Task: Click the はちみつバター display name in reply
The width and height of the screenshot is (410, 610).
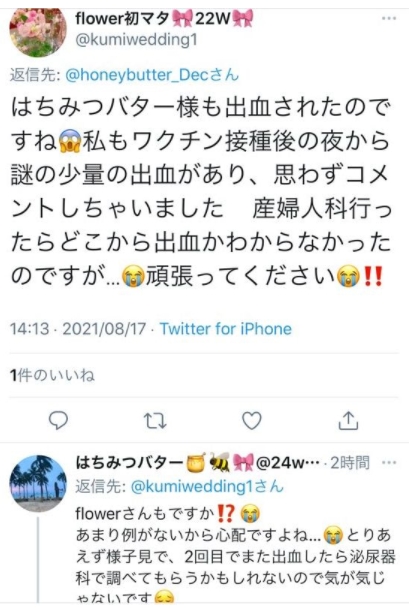Action: (128, 463)
